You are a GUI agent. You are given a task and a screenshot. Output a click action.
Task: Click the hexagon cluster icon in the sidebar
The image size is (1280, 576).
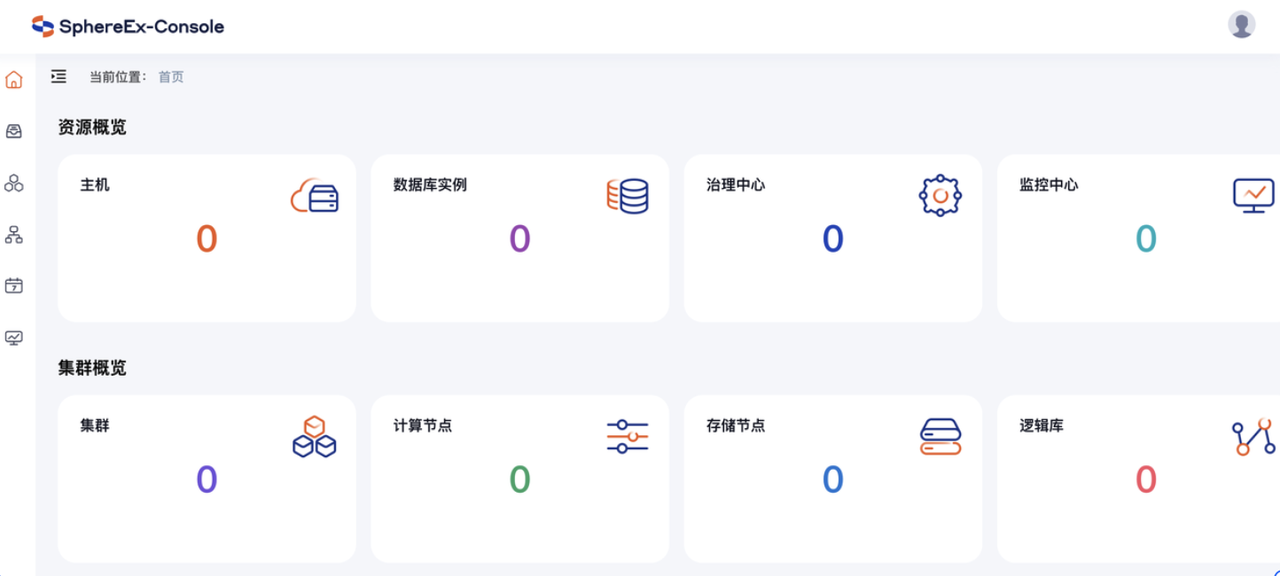[x=14, y=182]
